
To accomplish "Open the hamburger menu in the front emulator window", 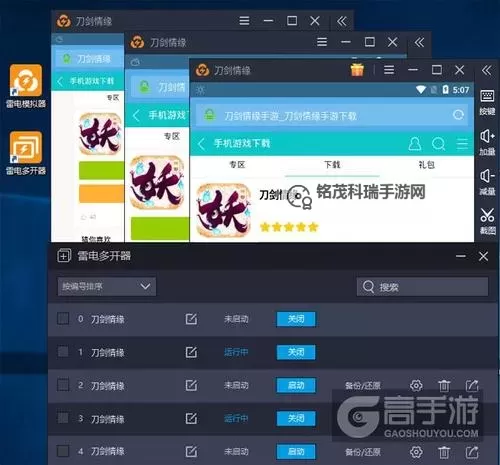I will pos(389,70).
